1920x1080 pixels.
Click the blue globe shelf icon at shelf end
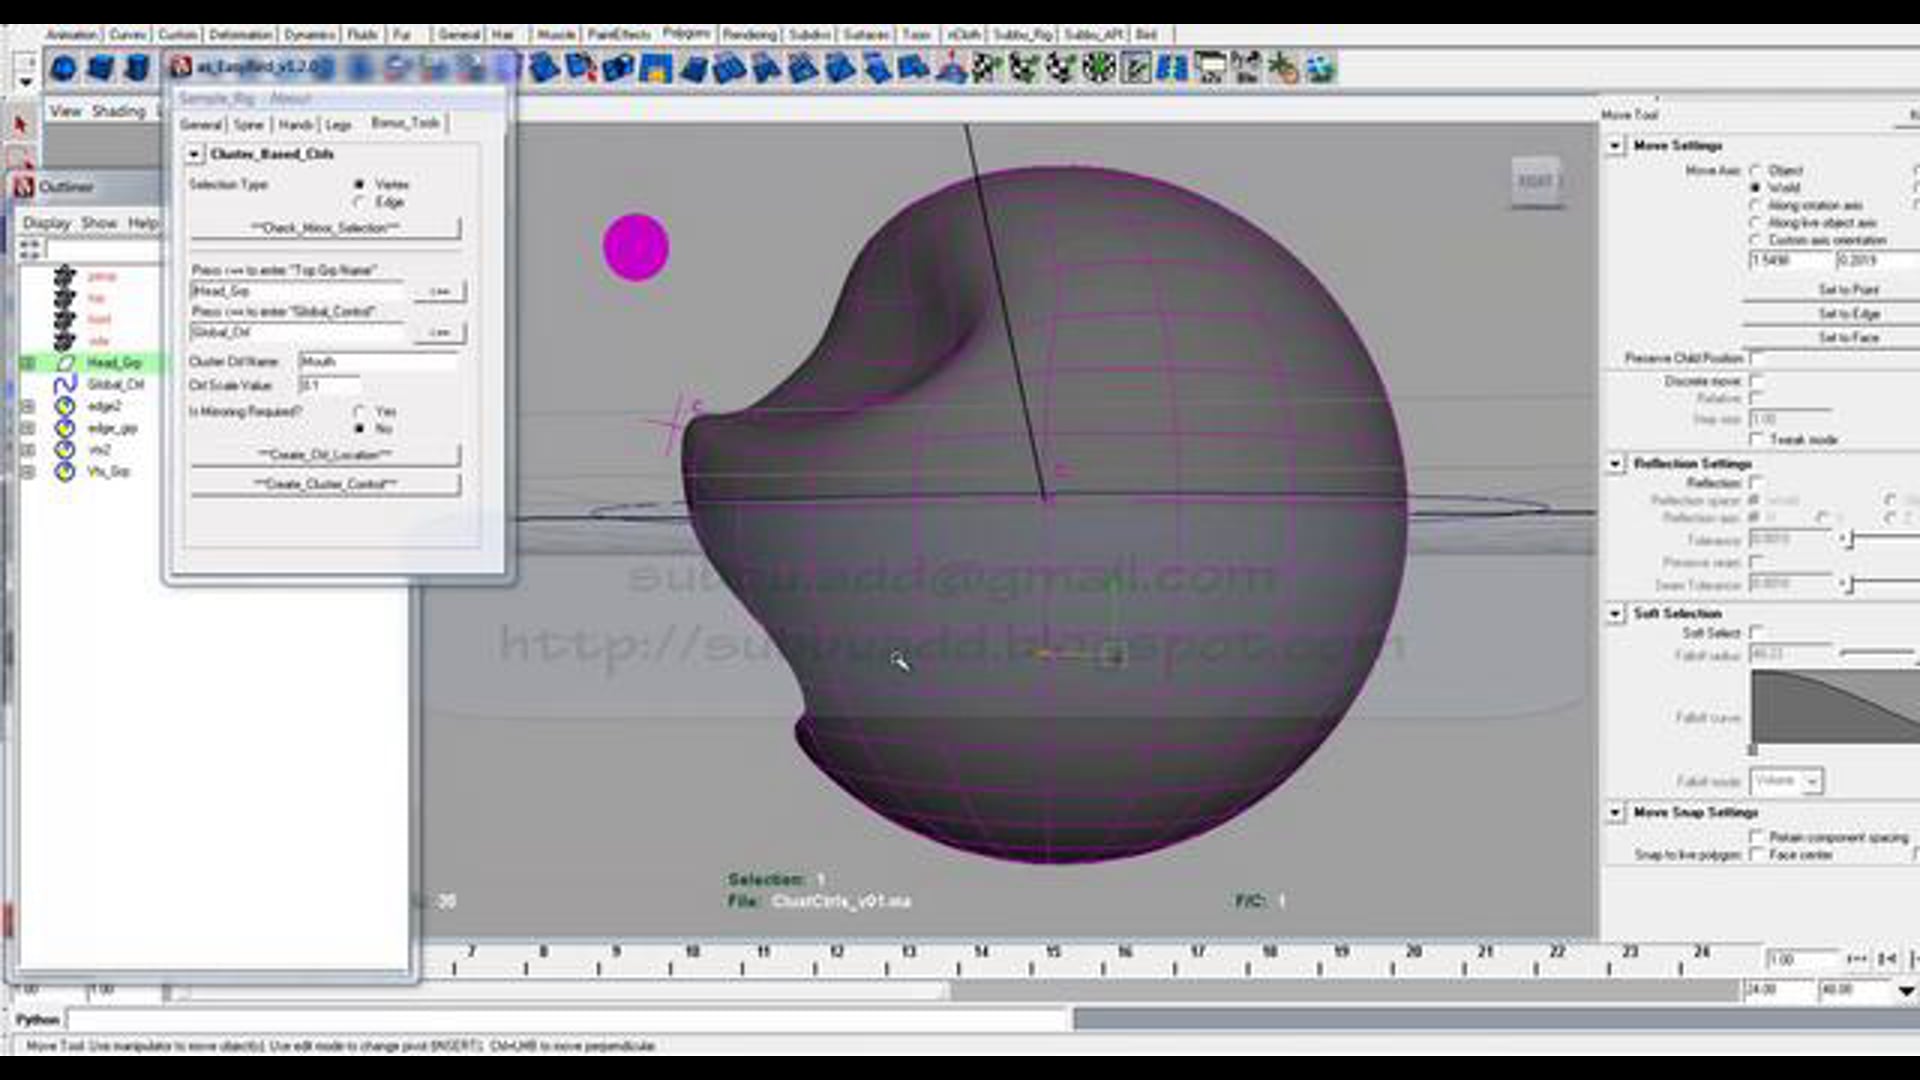pos(1320,68)
